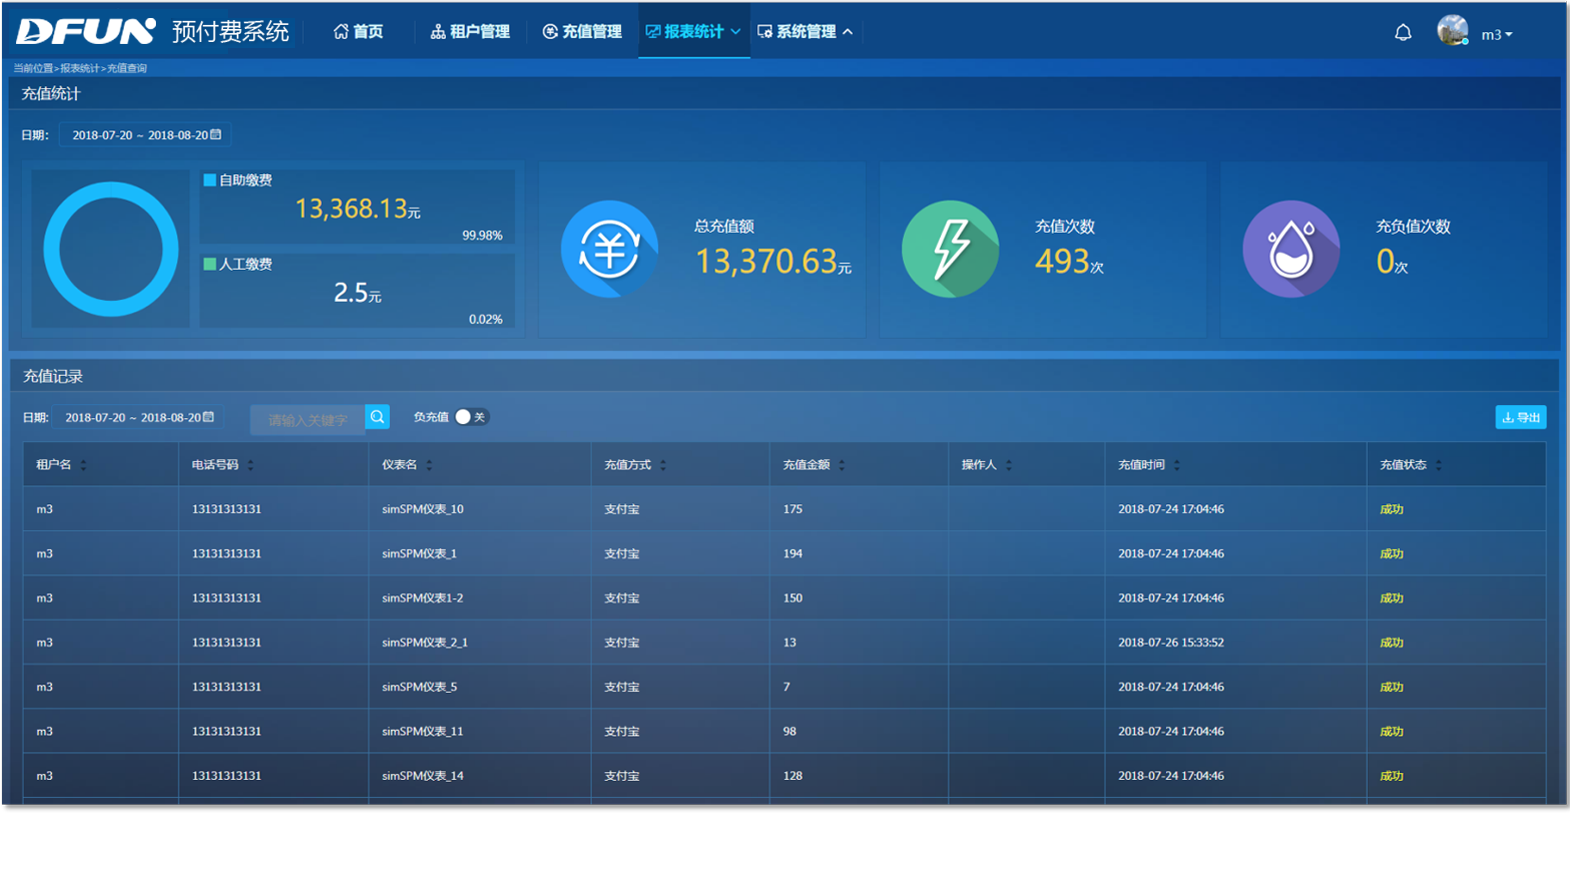Sort table by 充值金额 column
This screenshot has height=888, width=1570.
[842, 465]
